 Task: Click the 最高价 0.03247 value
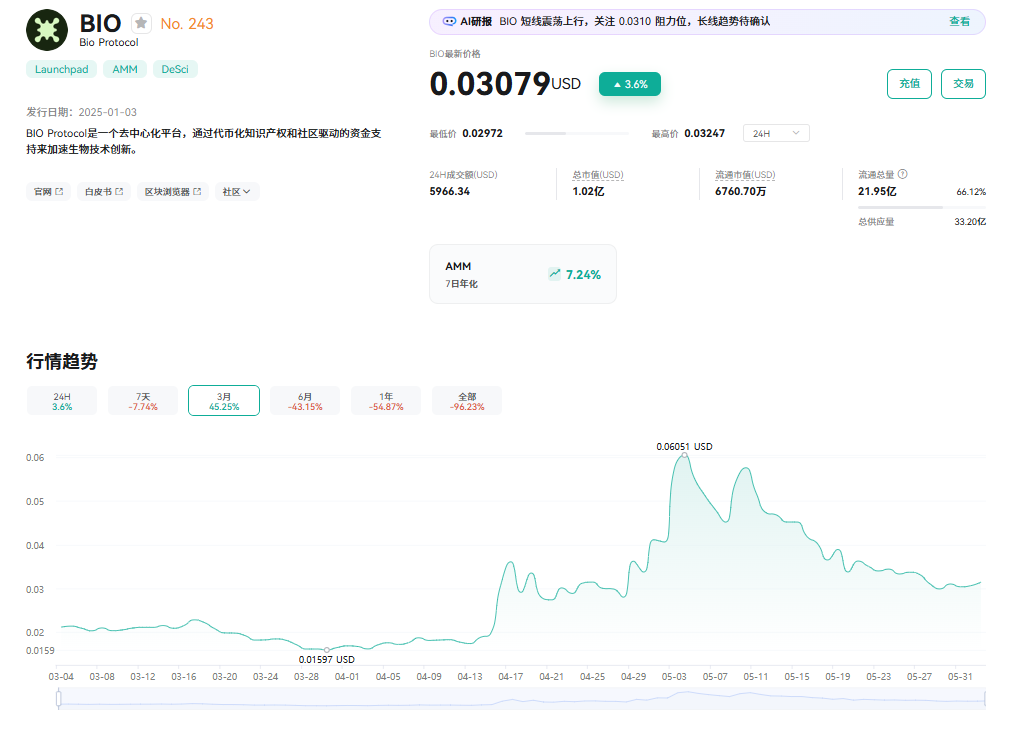pos(704,133)
